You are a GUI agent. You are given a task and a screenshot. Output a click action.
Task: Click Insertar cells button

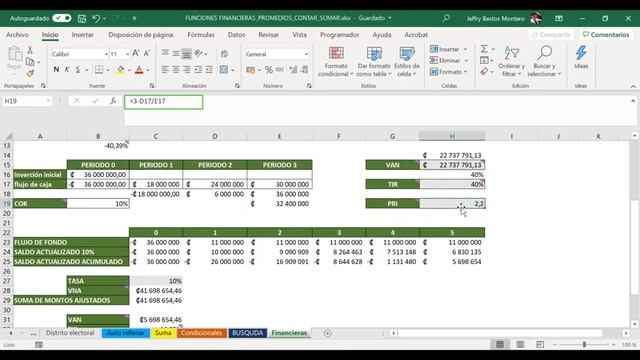[444, 49]
